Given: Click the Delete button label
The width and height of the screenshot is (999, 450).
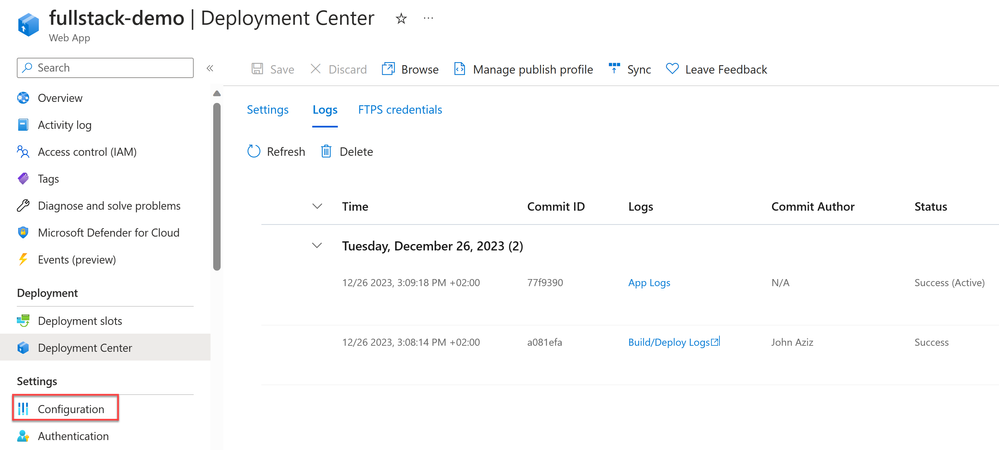Looking at the screenshot, I should (356, 152).
